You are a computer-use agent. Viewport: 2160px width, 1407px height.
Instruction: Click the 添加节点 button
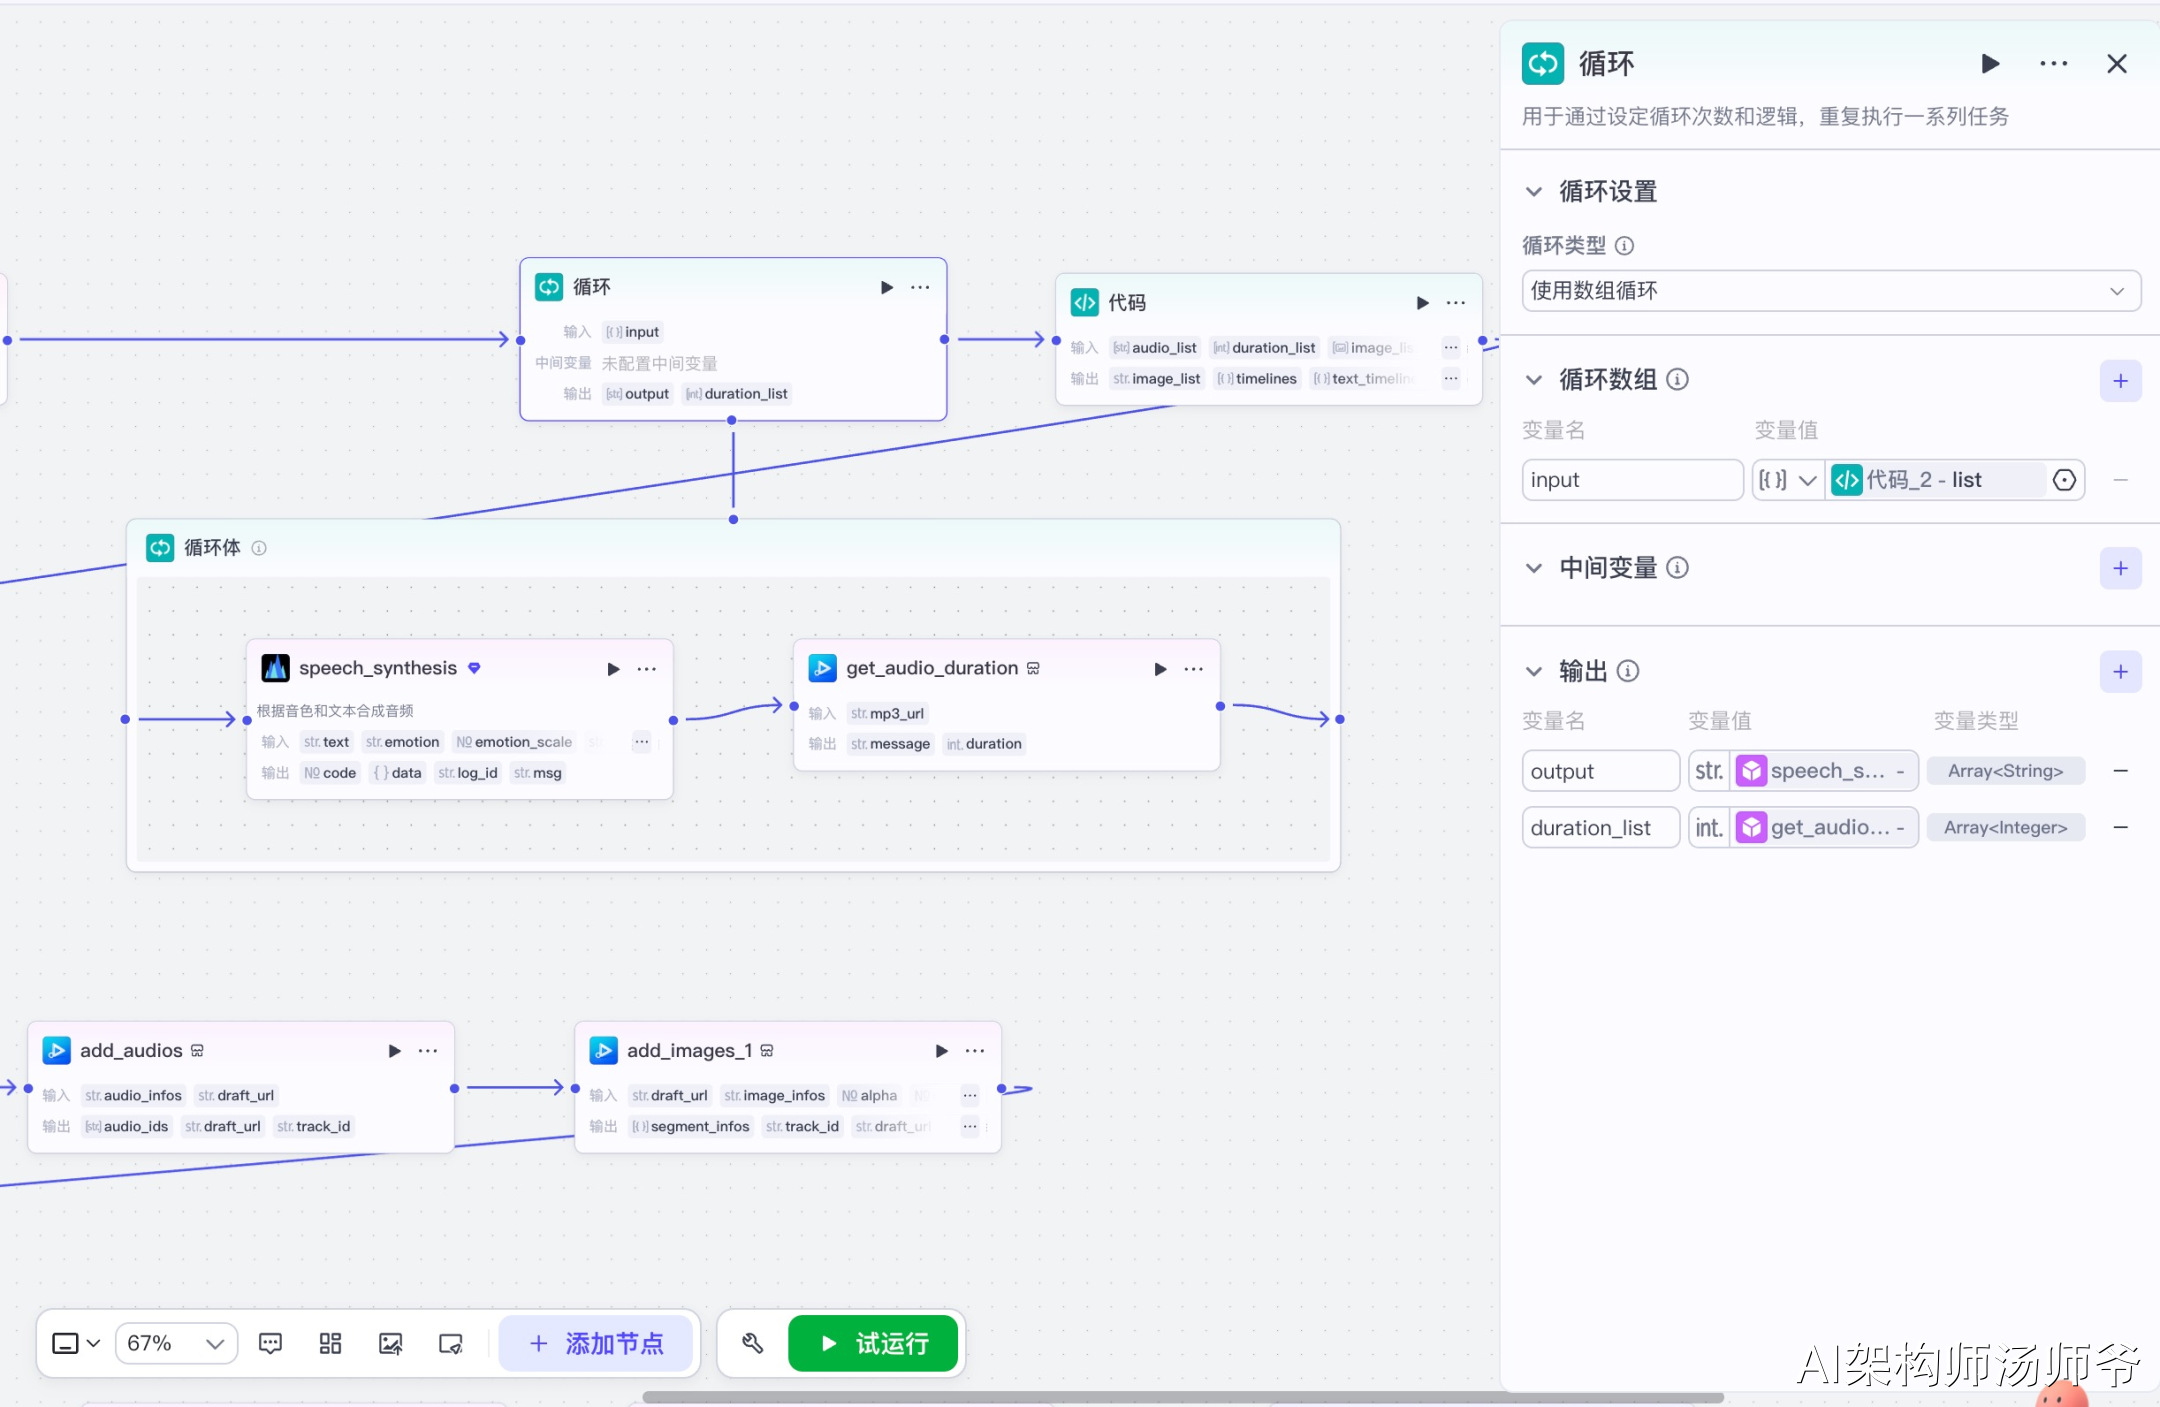point(596,1343)
